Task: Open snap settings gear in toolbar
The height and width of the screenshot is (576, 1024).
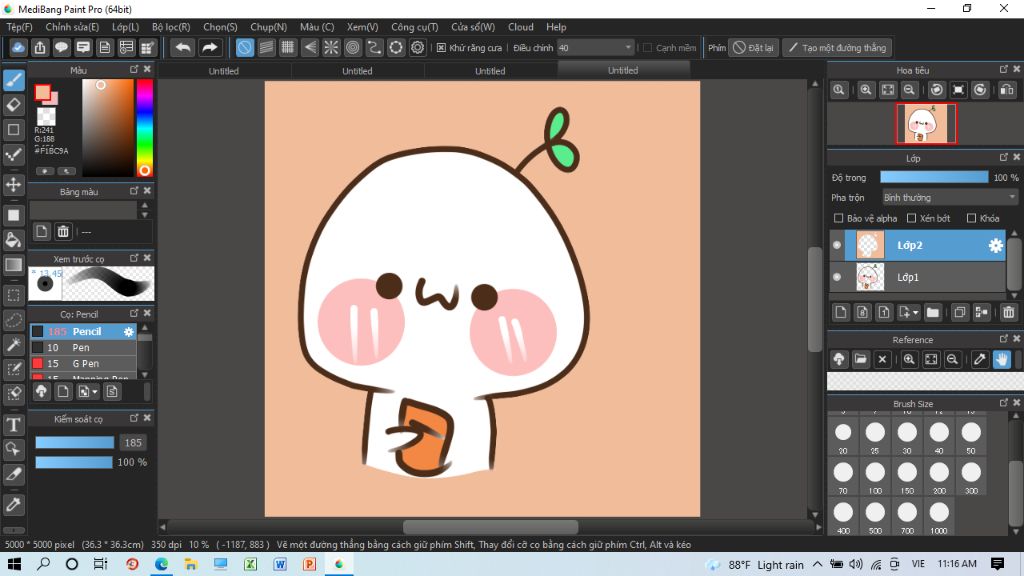Action: (x=417, y=48)
